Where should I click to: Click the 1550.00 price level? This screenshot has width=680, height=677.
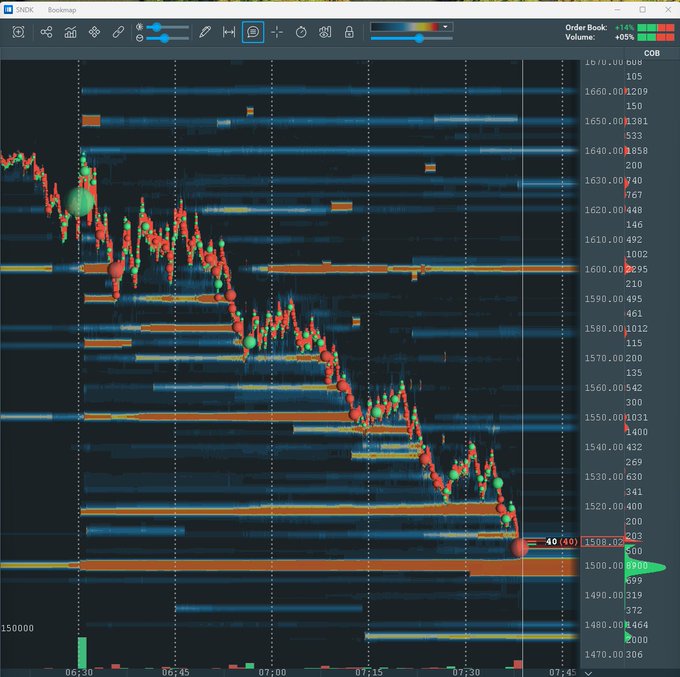click(x=604, y=417)
